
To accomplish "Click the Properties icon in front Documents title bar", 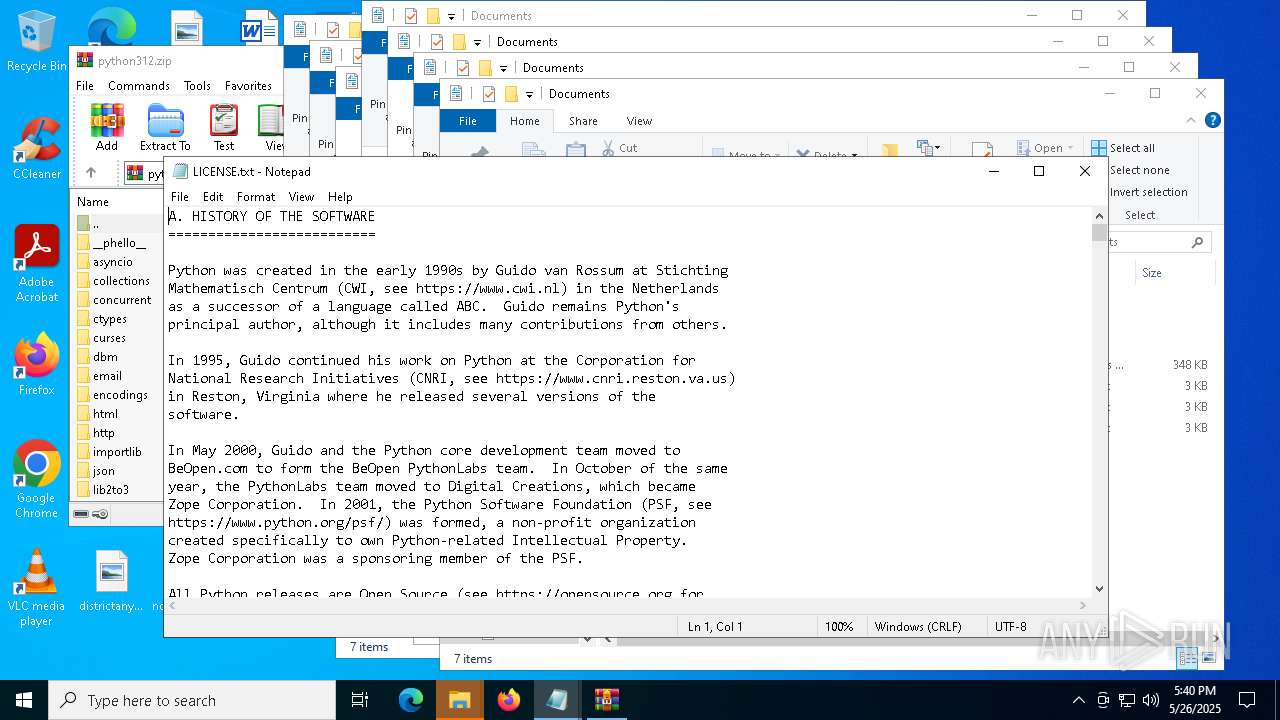I will (x=489, y=94).
